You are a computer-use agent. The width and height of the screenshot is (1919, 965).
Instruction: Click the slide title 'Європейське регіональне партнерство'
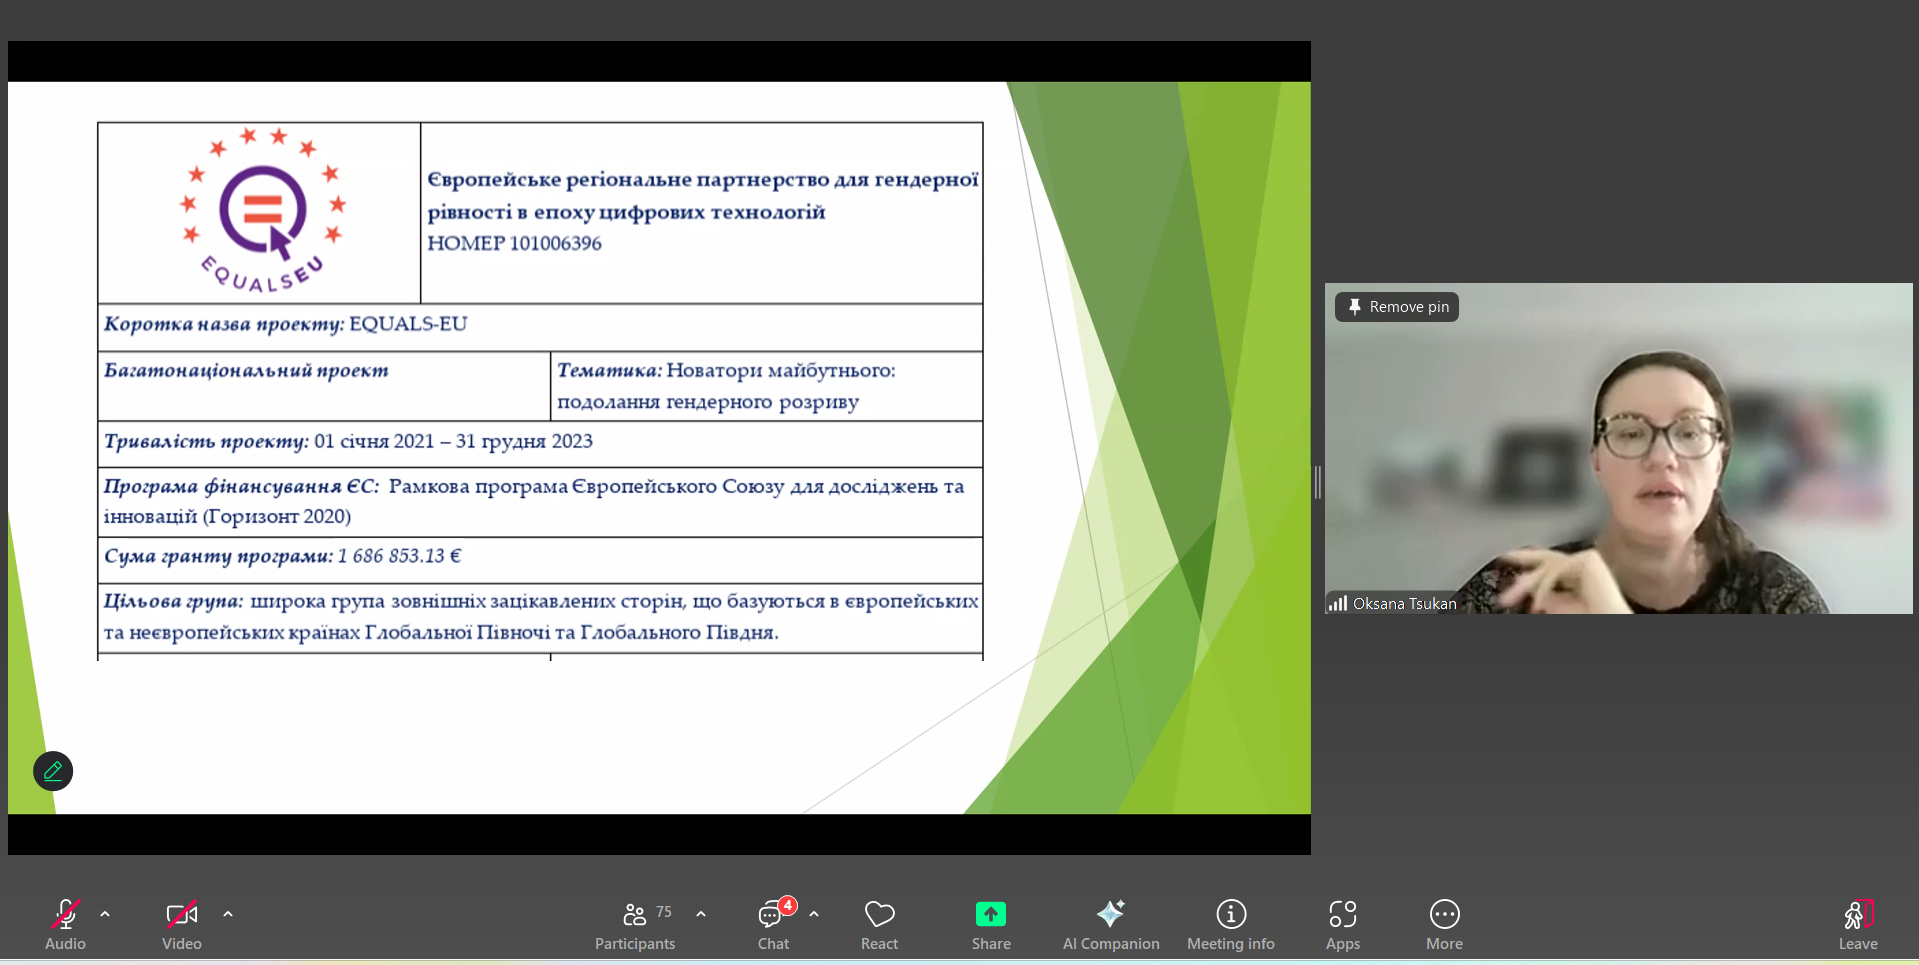pos(703,195)
